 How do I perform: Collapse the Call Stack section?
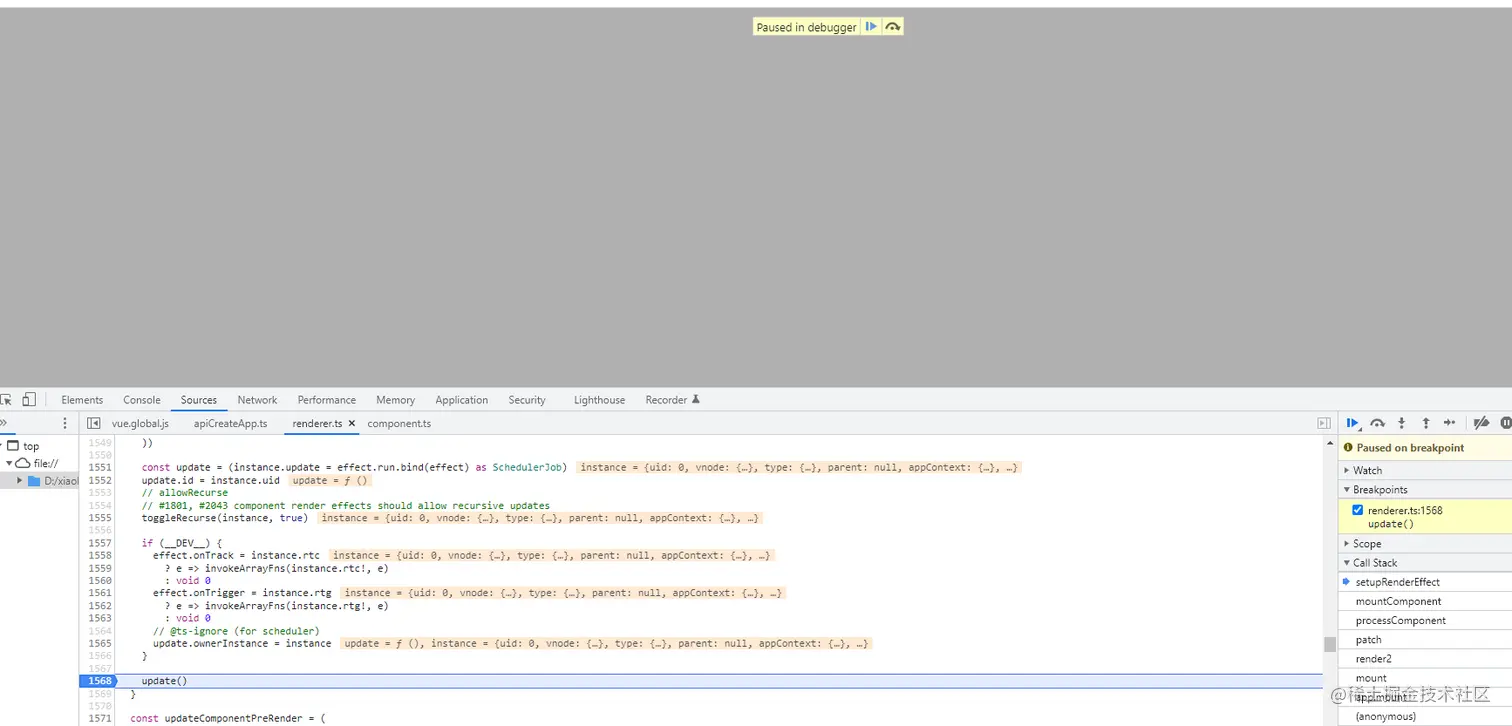(x=1425, y=563)
